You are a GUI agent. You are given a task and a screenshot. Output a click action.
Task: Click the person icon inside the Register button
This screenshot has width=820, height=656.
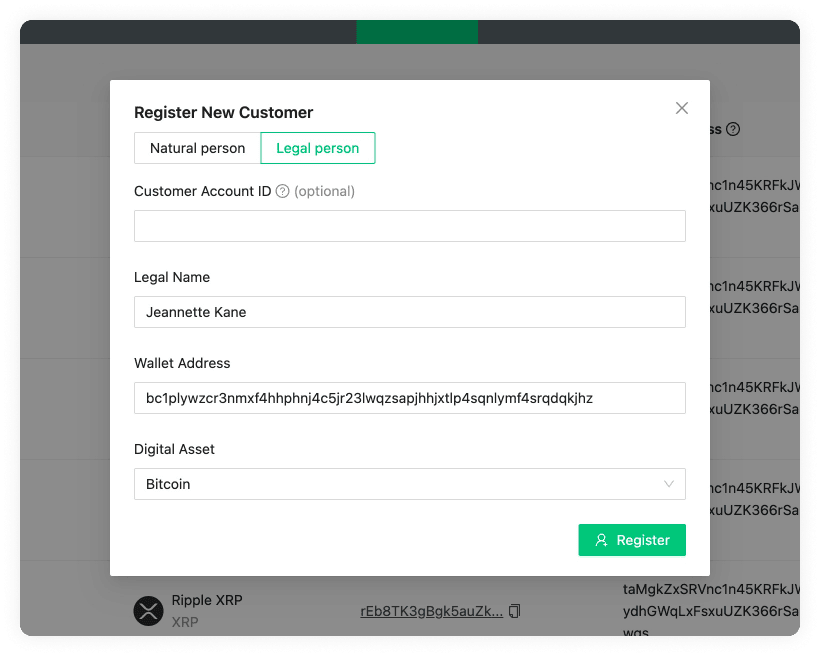pyautogui.click(x=601, y=540)
